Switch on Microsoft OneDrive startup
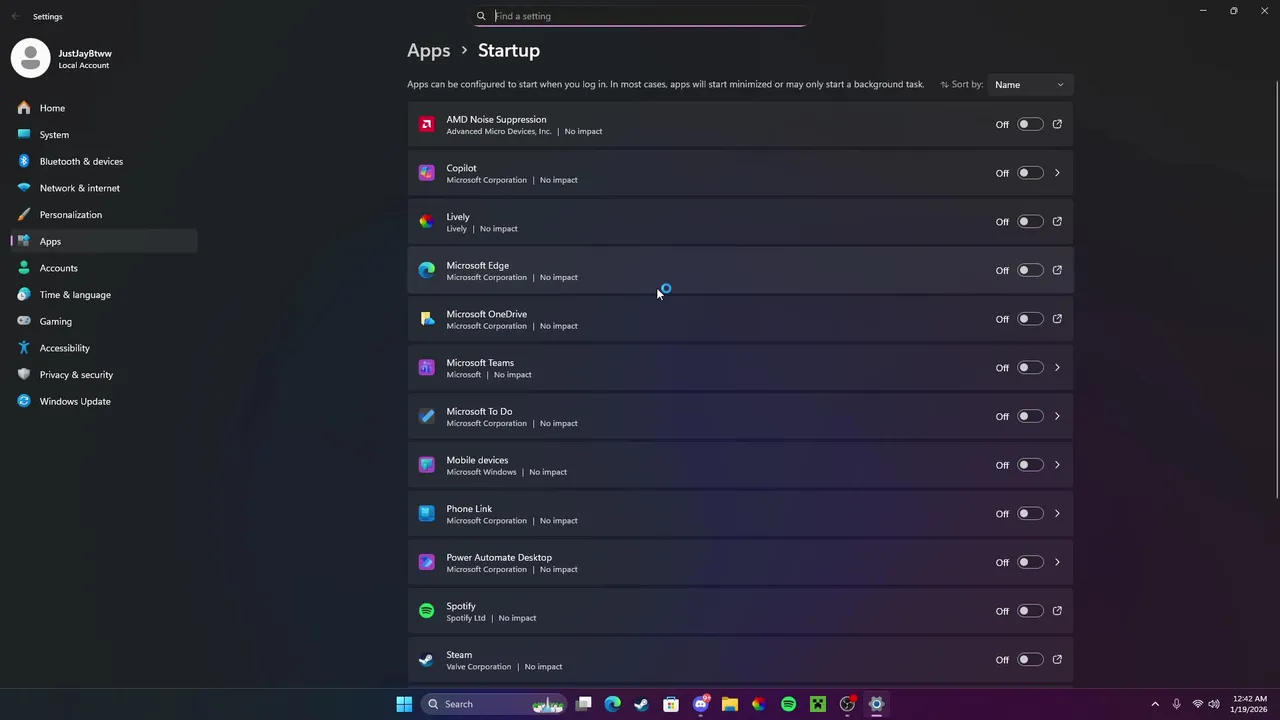This screenshot has height=720, width=1280. coord(1030,319)
